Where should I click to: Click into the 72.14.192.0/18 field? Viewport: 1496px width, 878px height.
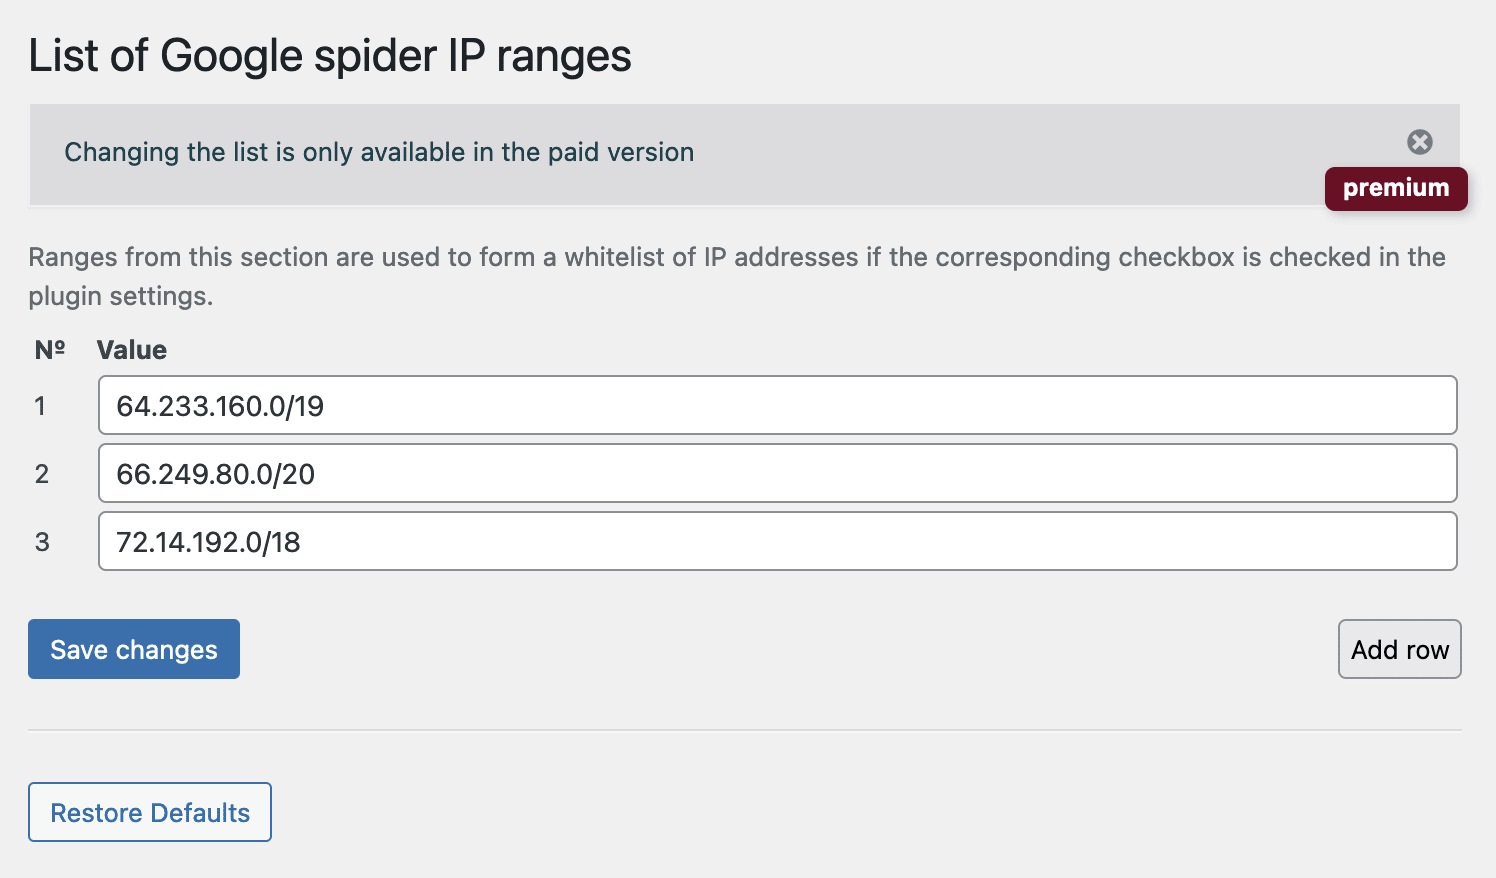777,541
